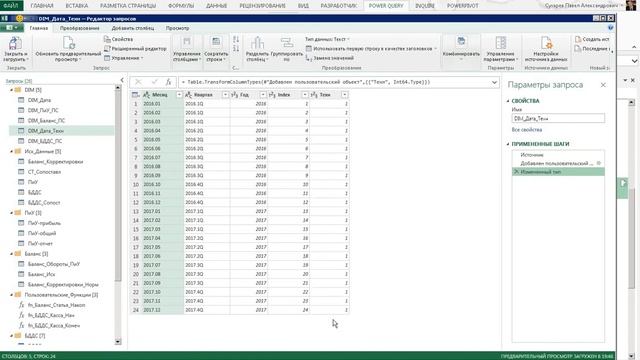Click the Все свойства link
Screen dimensions: 640x360
tap(527, 130)
